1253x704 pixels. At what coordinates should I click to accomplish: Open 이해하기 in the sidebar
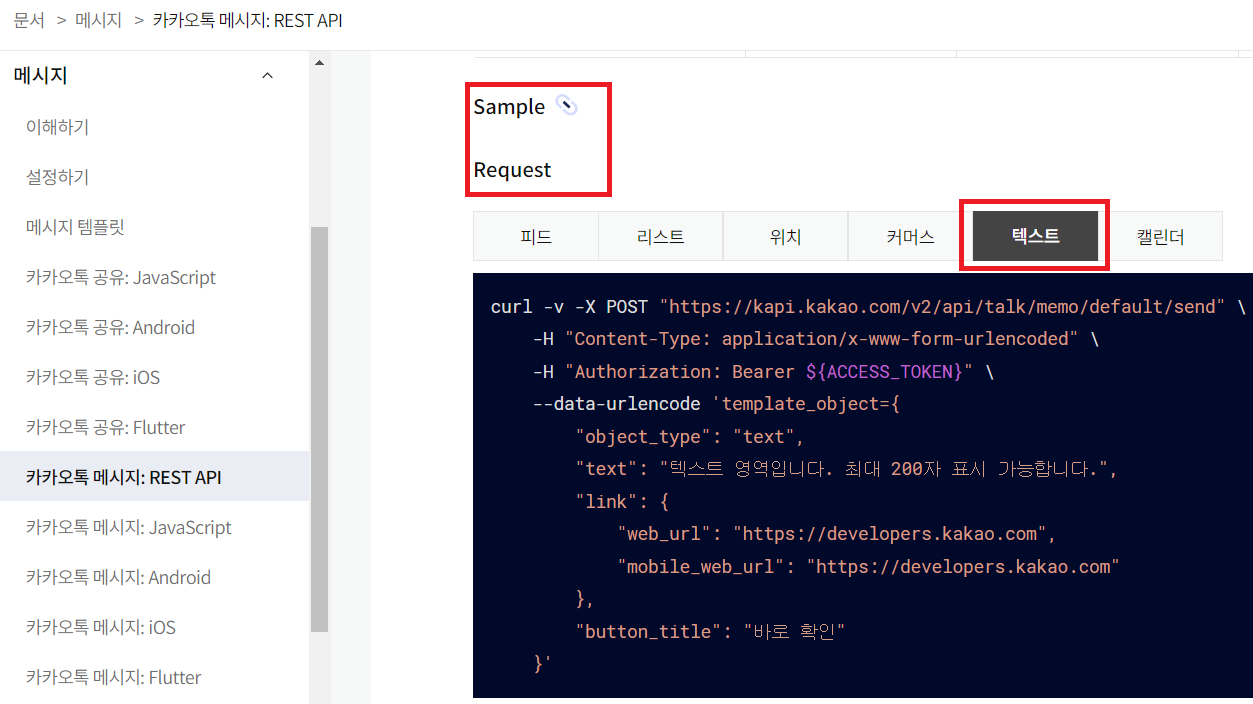coord(57,127)
